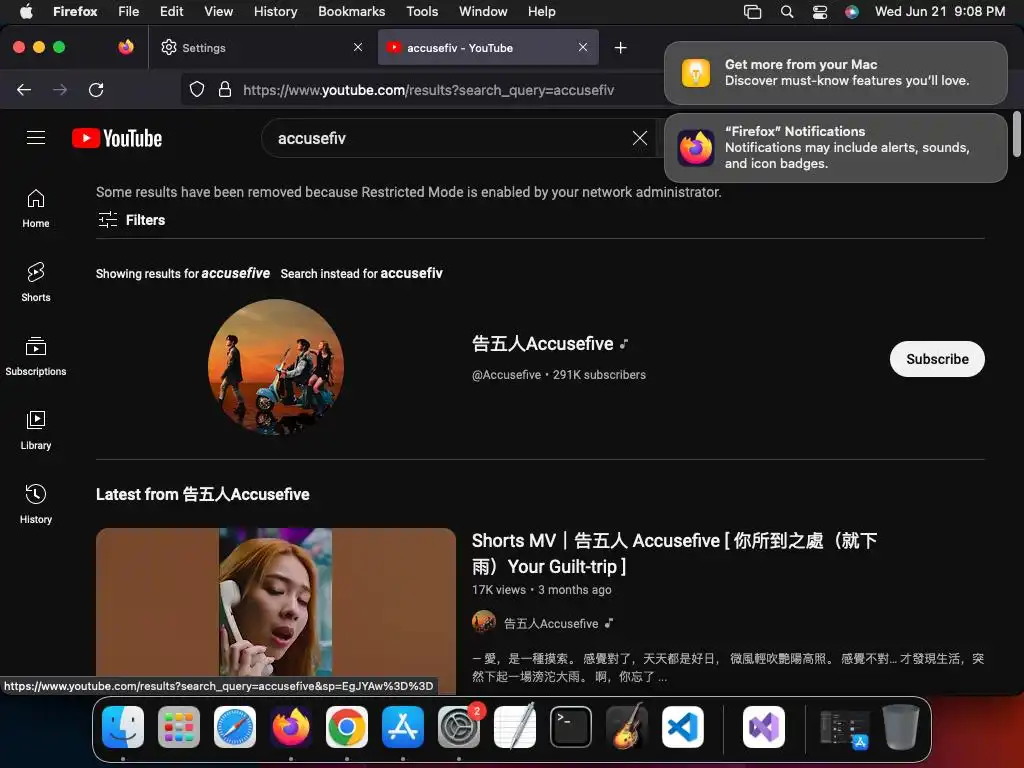Viewport: 1024px width, 768px height.
Task: Subscribe to 告五人Accusefive channel
Action: click(x=937, y=359)
